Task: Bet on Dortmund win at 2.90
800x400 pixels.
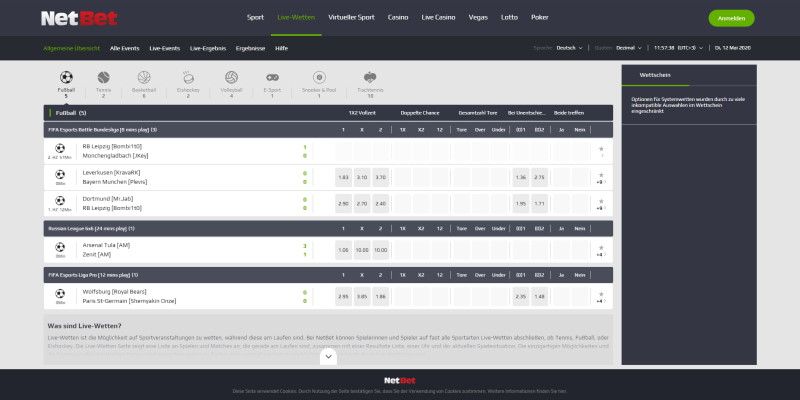Action: tap(343, 204)
